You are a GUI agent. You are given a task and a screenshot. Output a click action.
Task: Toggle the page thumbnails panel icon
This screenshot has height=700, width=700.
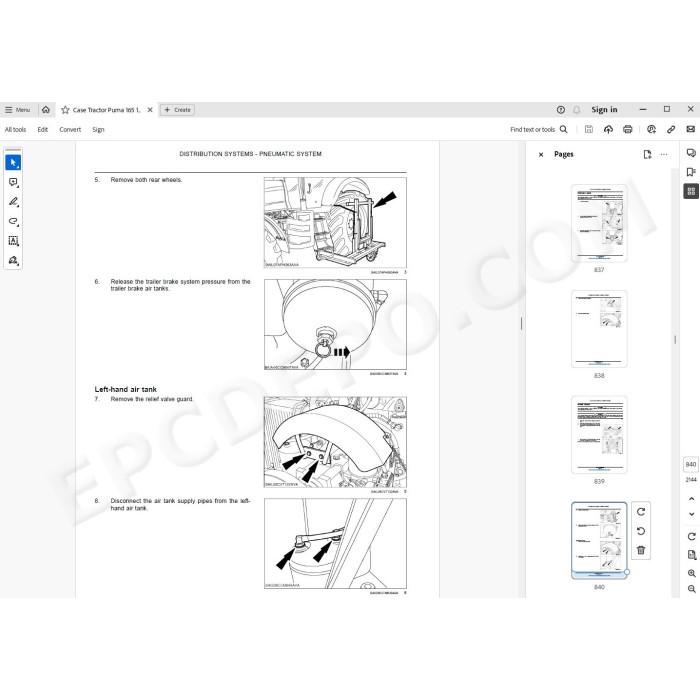coord(691,192)
